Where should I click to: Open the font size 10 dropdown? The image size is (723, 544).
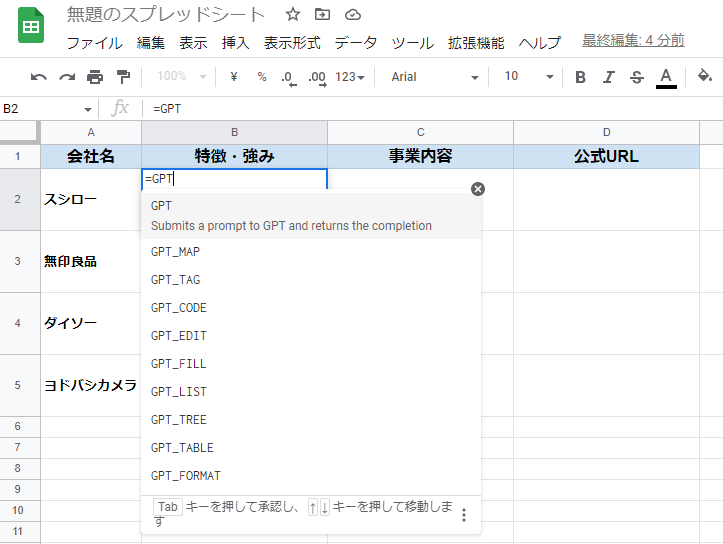click(x=528, y=76)
